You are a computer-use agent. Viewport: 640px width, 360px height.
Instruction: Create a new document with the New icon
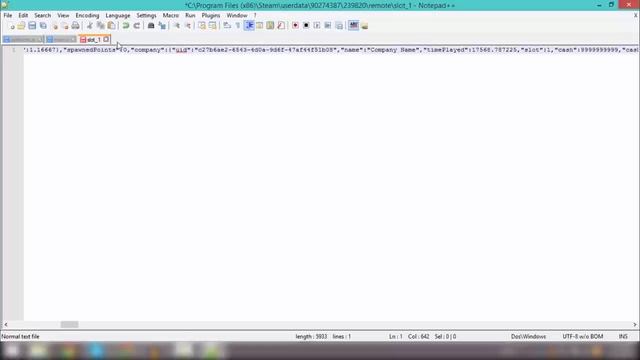(11, 26)
